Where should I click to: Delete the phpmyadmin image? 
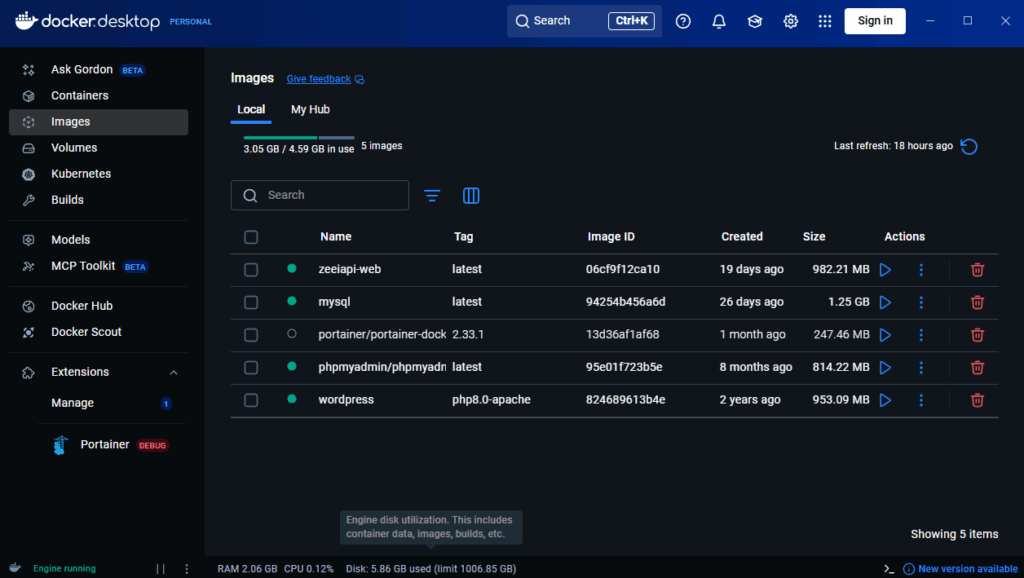click(977, 368)
